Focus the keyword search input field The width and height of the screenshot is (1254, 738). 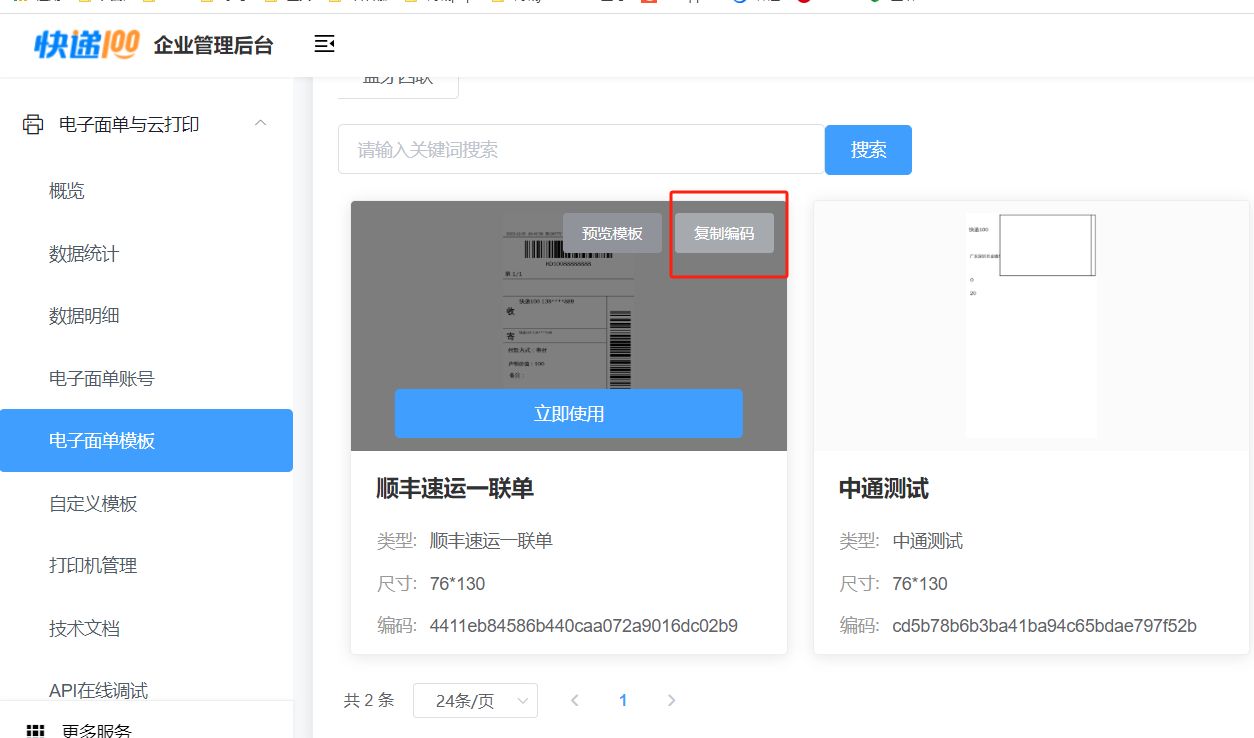[581, 150]
